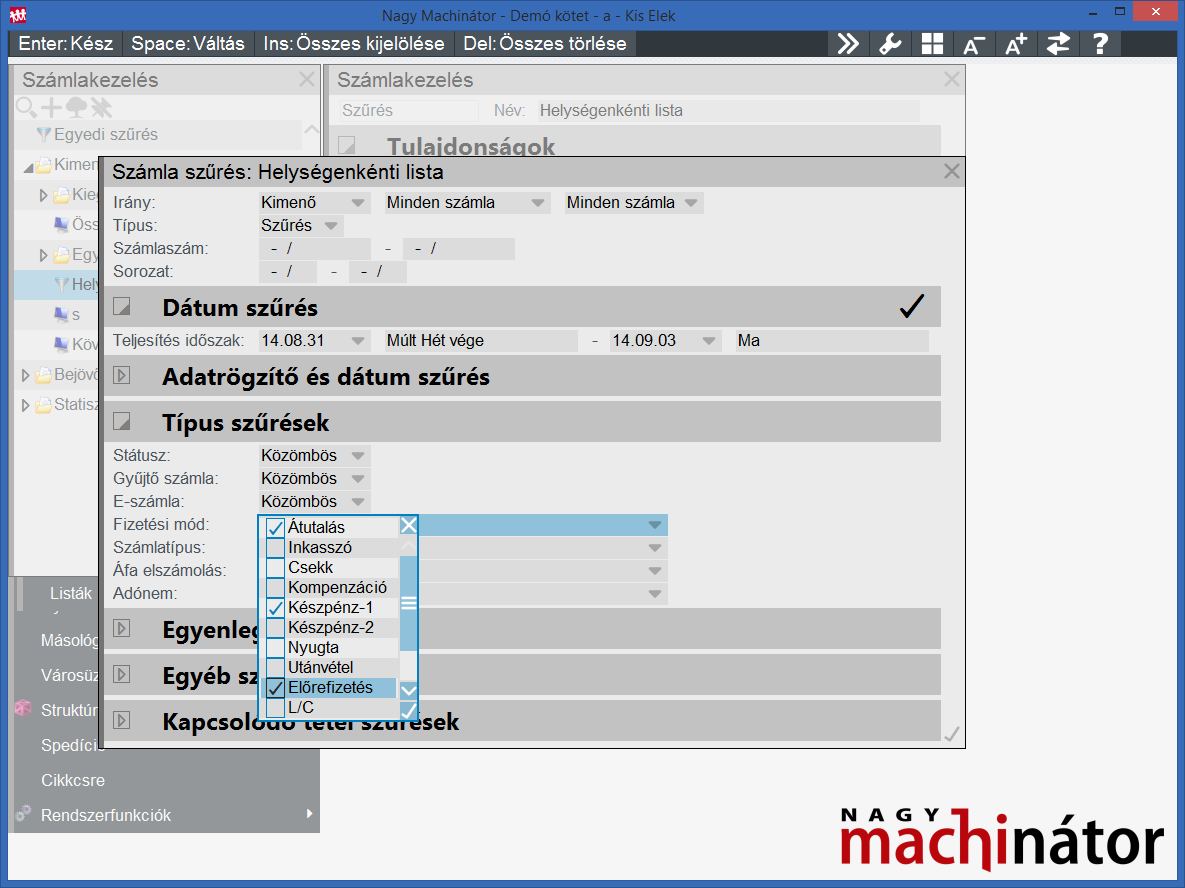Viewport: 1185px width, 888px height.
Task: Click the tree icon in left panel toolbar
Action: click(x=76, y=107)
